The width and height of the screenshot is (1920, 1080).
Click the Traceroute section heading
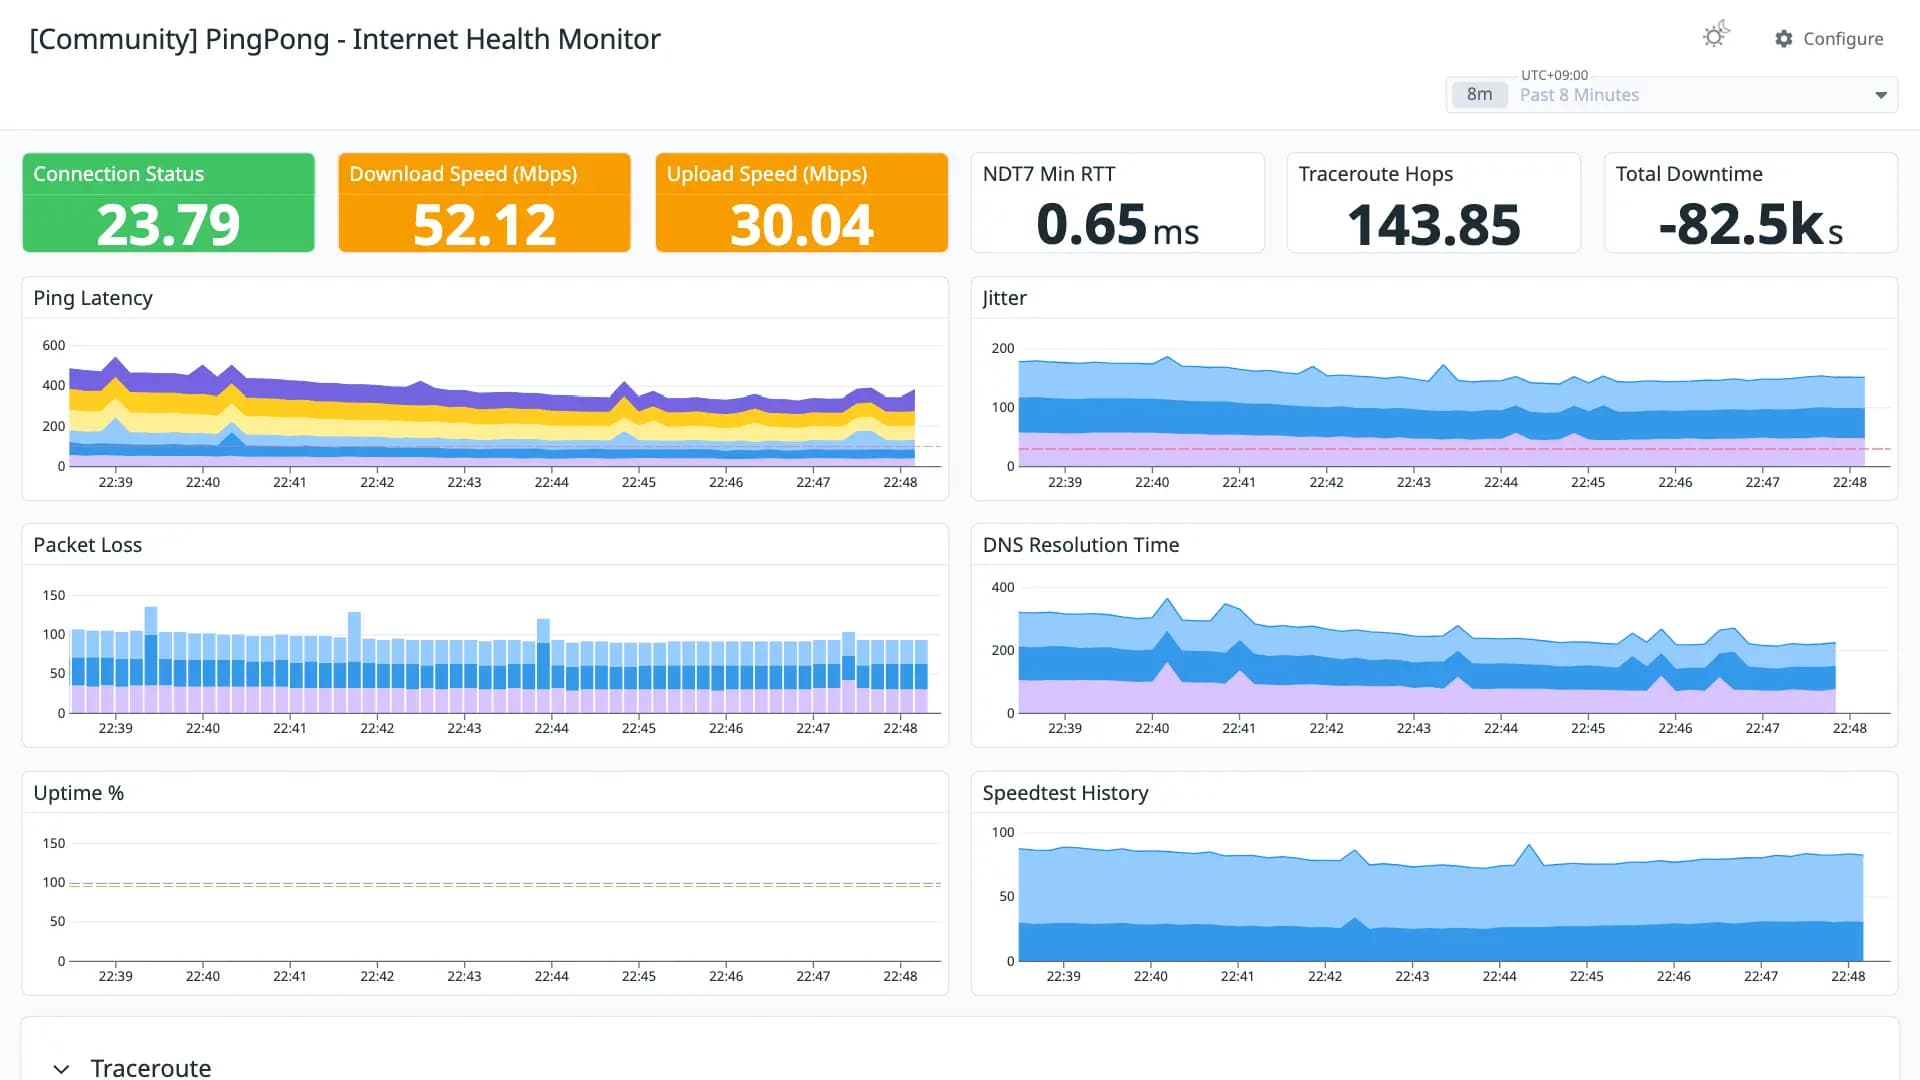click(x=151, y=1068)
